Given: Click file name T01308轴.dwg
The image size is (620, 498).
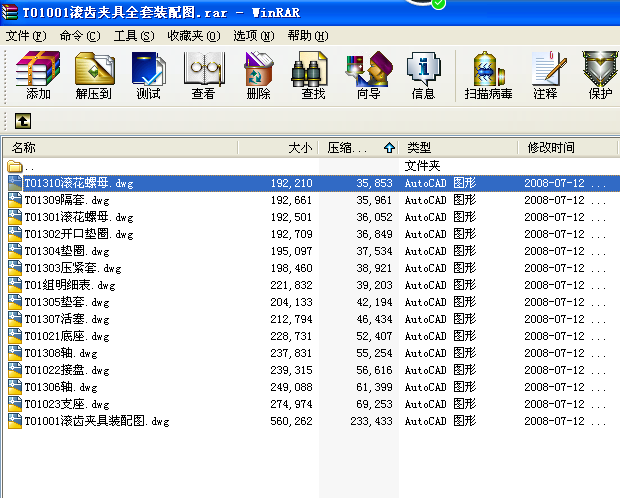Looking at the screenshot, I should tap(61, 353).
